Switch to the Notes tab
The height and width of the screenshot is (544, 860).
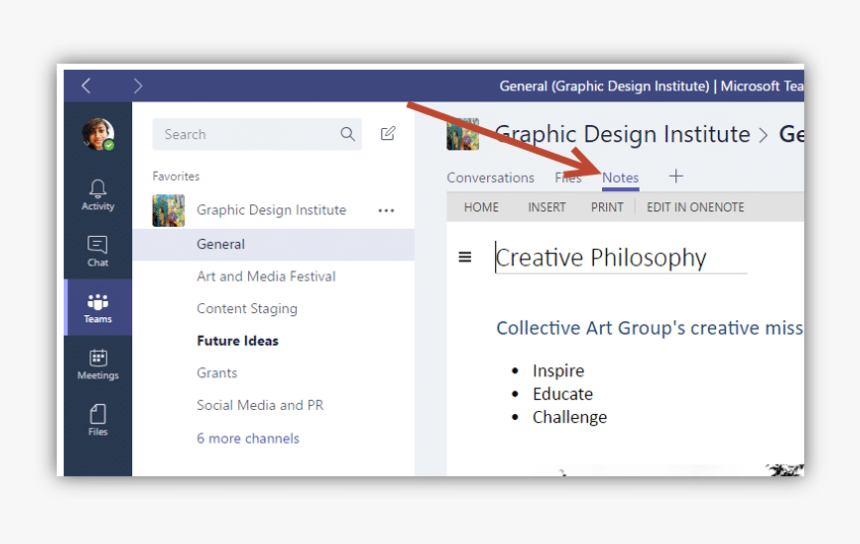pyautogui.click(x=620, y=178)
